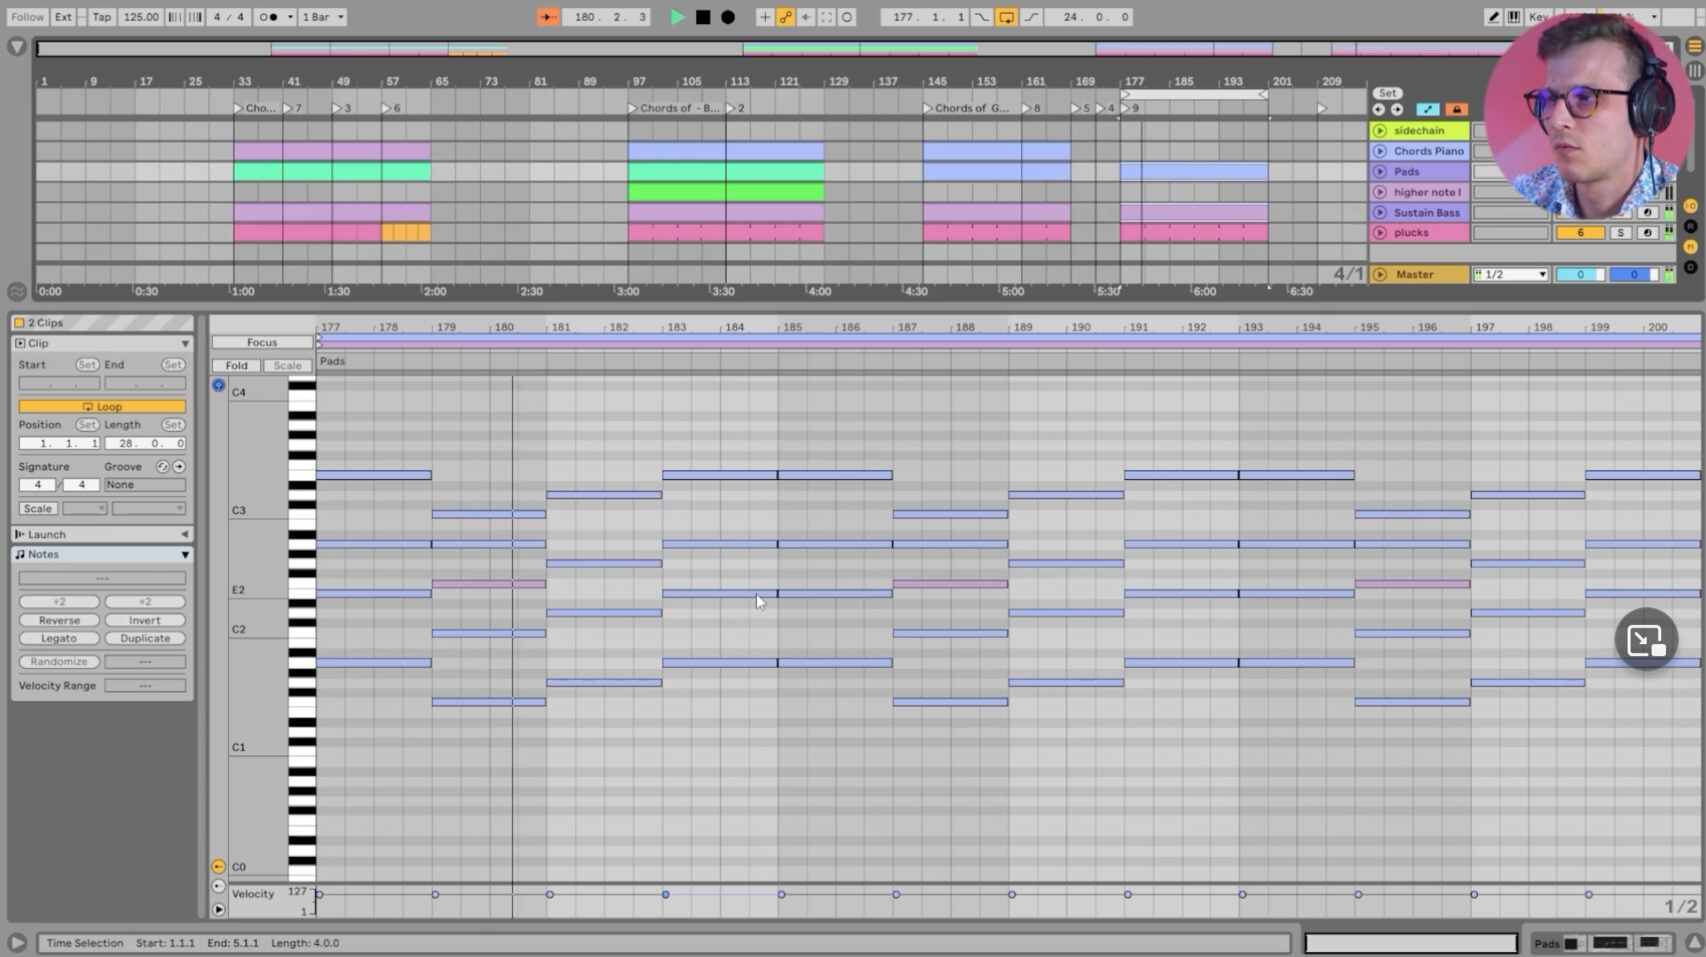Click the Re-enable Automation icon

[806, 17]
